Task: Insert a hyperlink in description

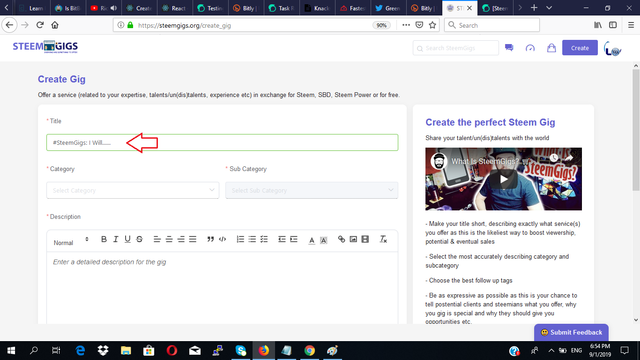Action: 341,239
